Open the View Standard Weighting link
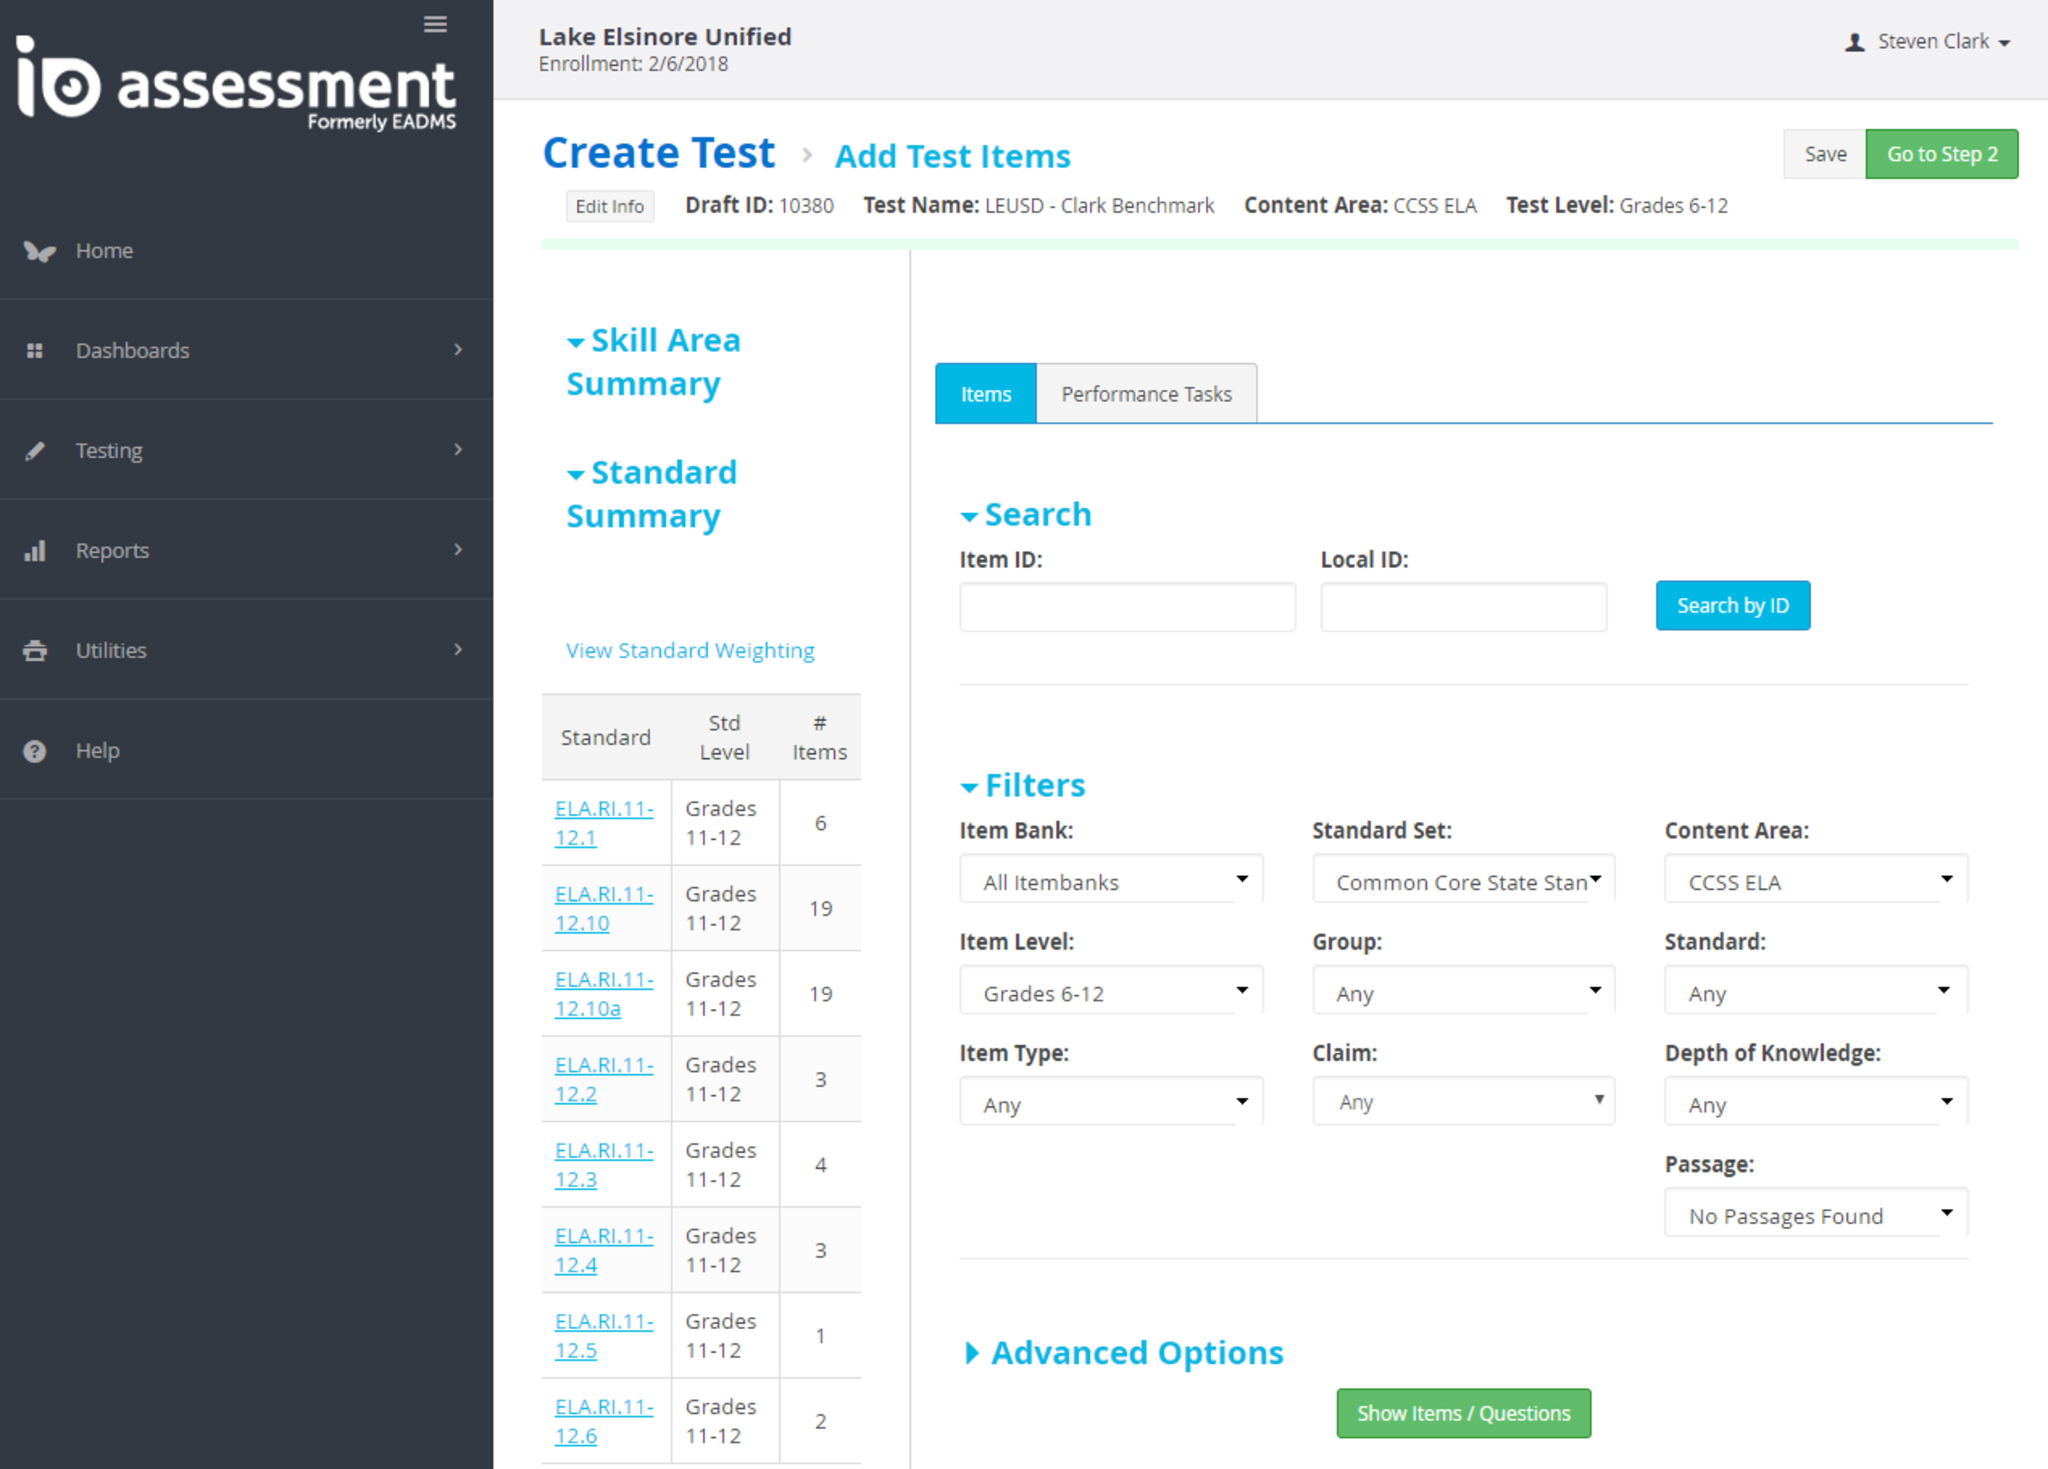The width and height of the screenshot is (2048, 1469). [x=690, y=650]
